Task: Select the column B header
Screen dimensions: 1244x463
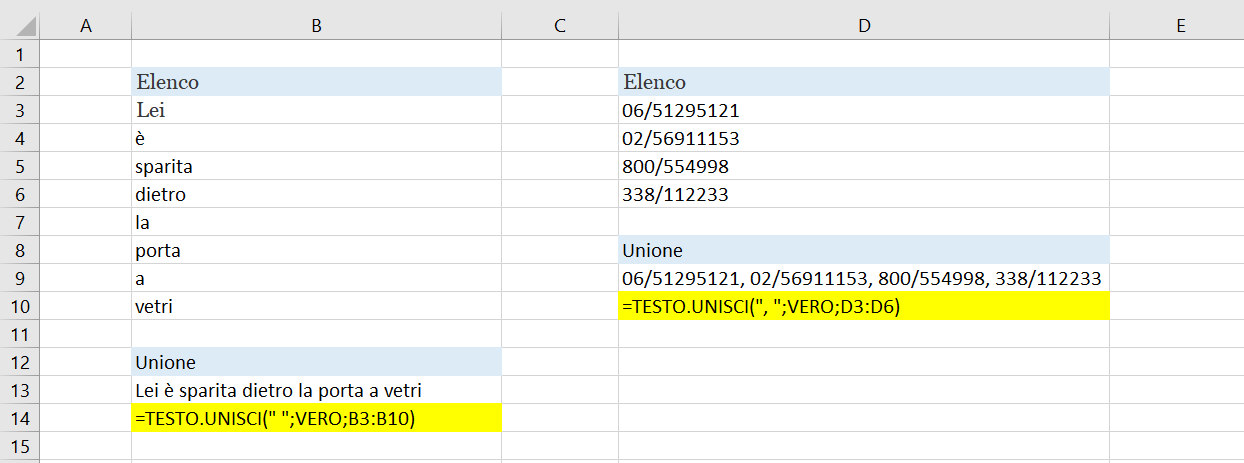Action: 316,27
